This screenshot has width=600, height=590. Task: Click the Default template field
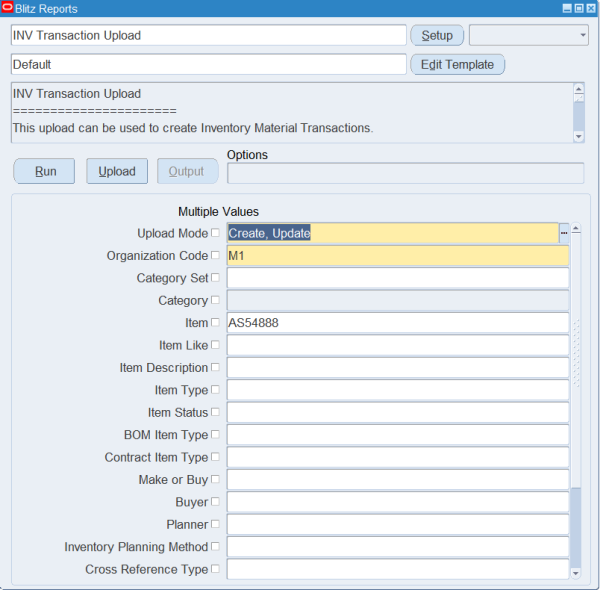click(x=209, y=64)
